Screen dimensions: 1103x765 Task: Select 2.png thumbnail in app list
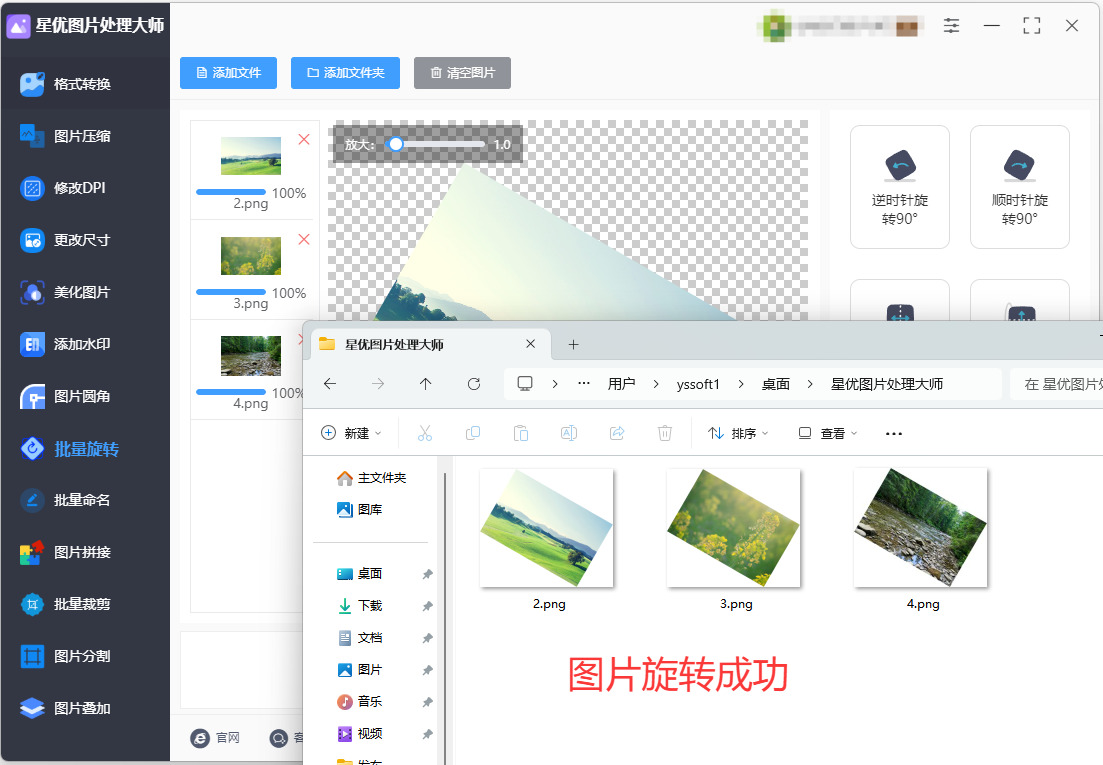[251, 156]
